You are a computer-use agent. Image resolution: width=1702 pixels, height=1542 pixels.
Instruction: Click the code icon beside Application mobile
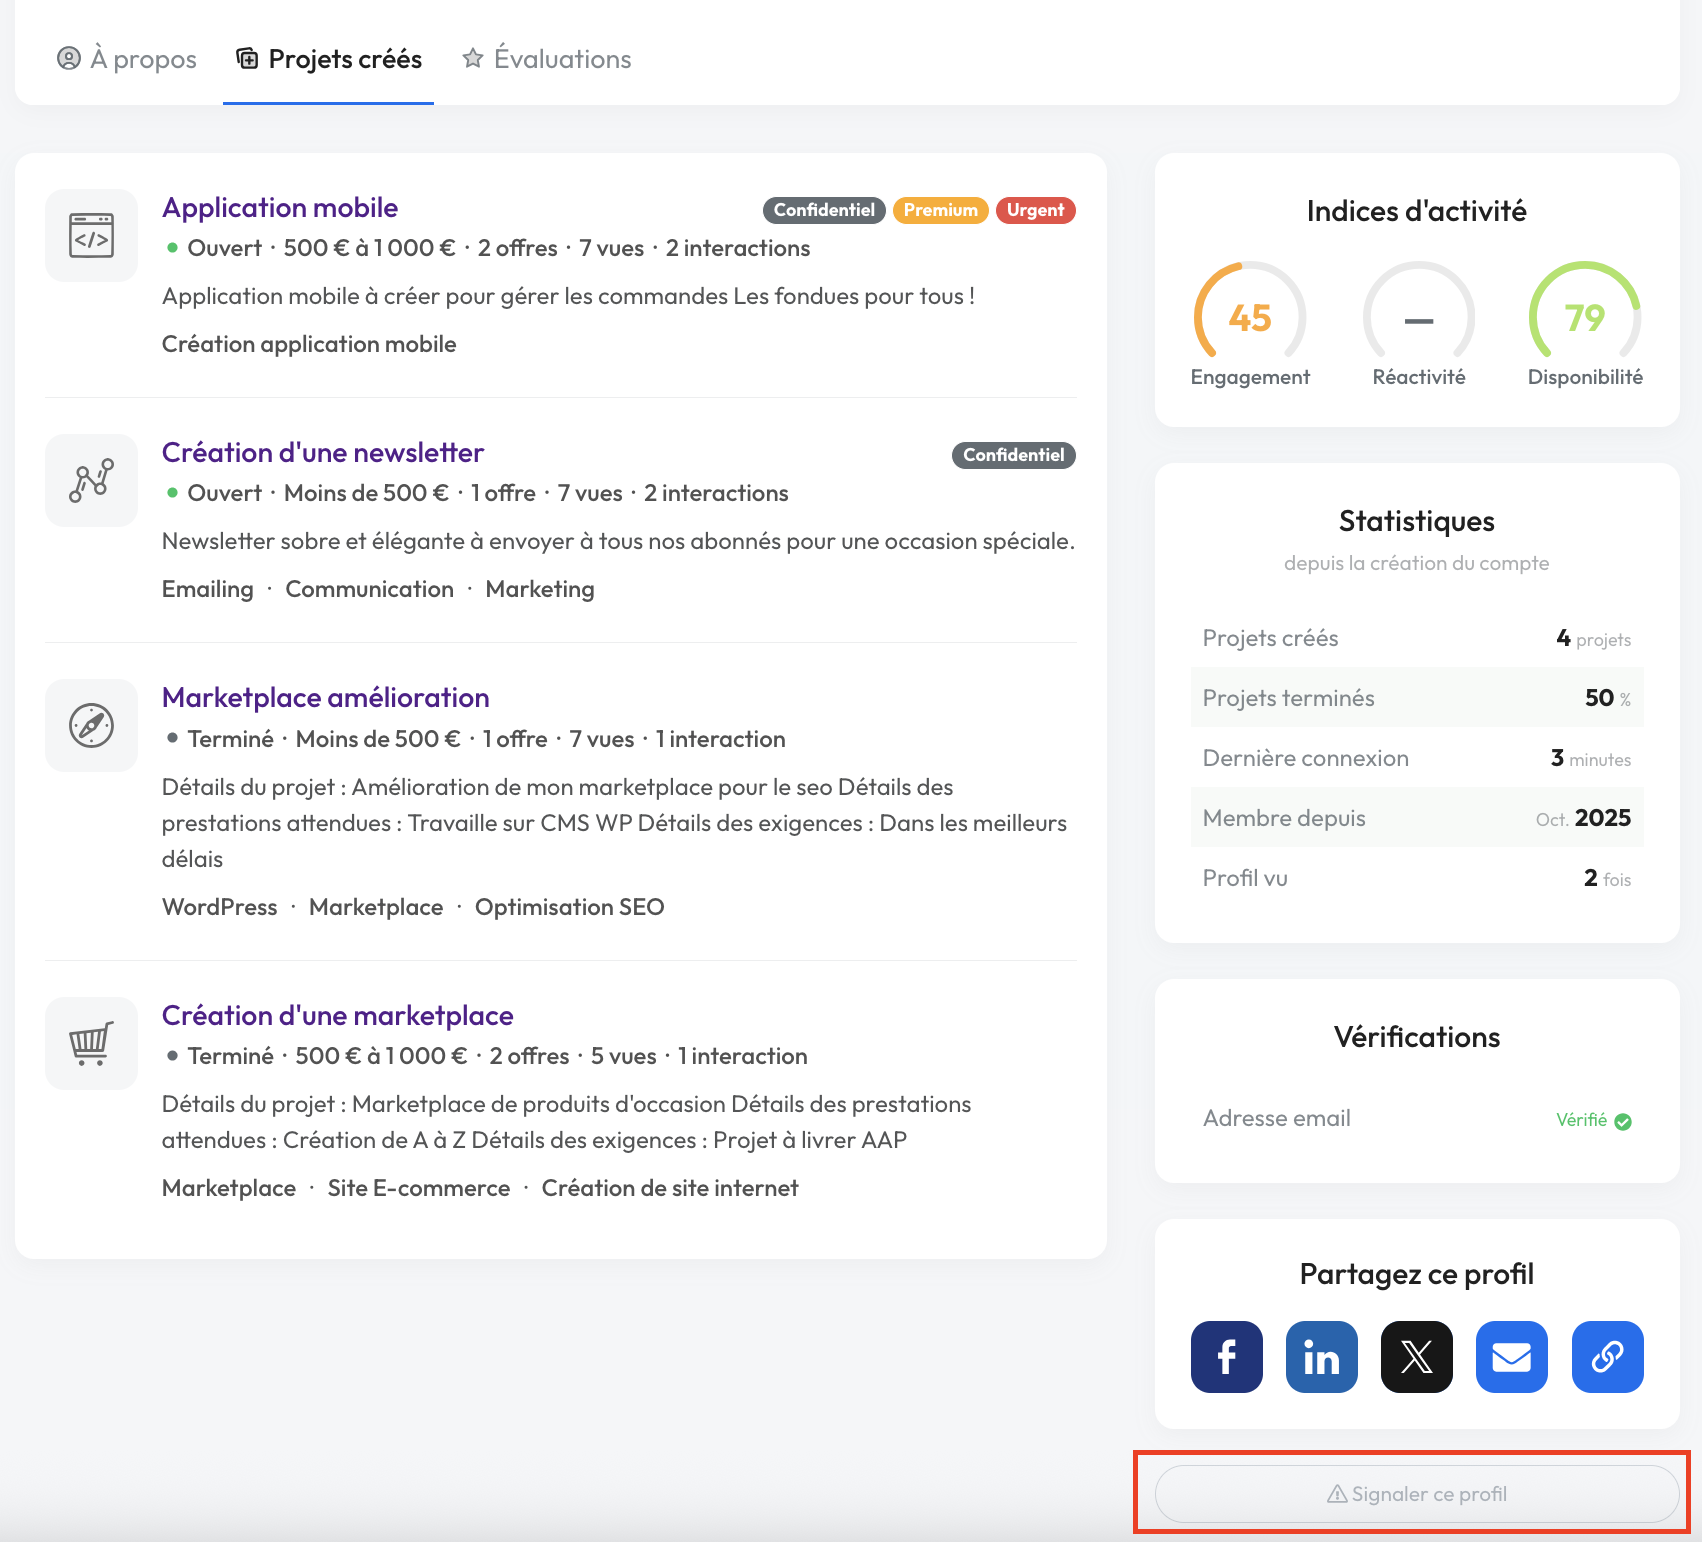coord(91,236)
